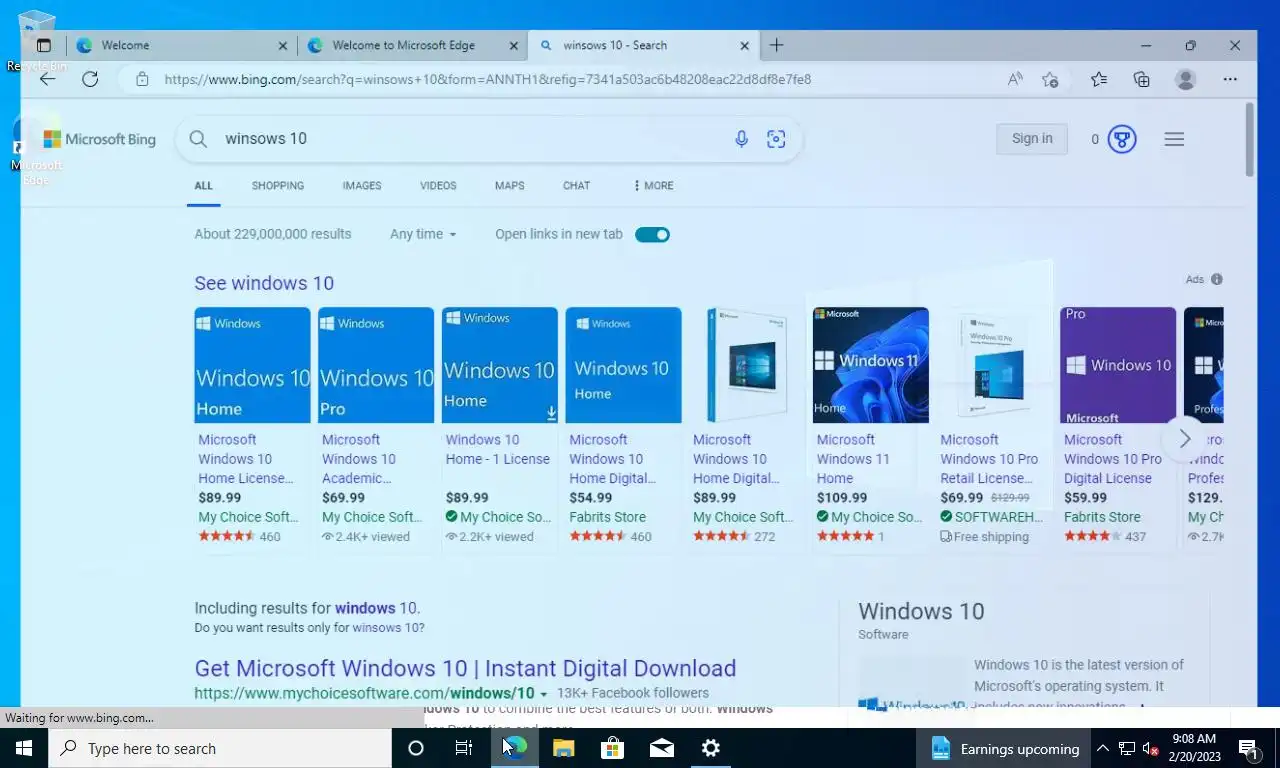Open Bing hamburger menu
The width and height of the screenshot is (1280, 768).
point(1174,139)
